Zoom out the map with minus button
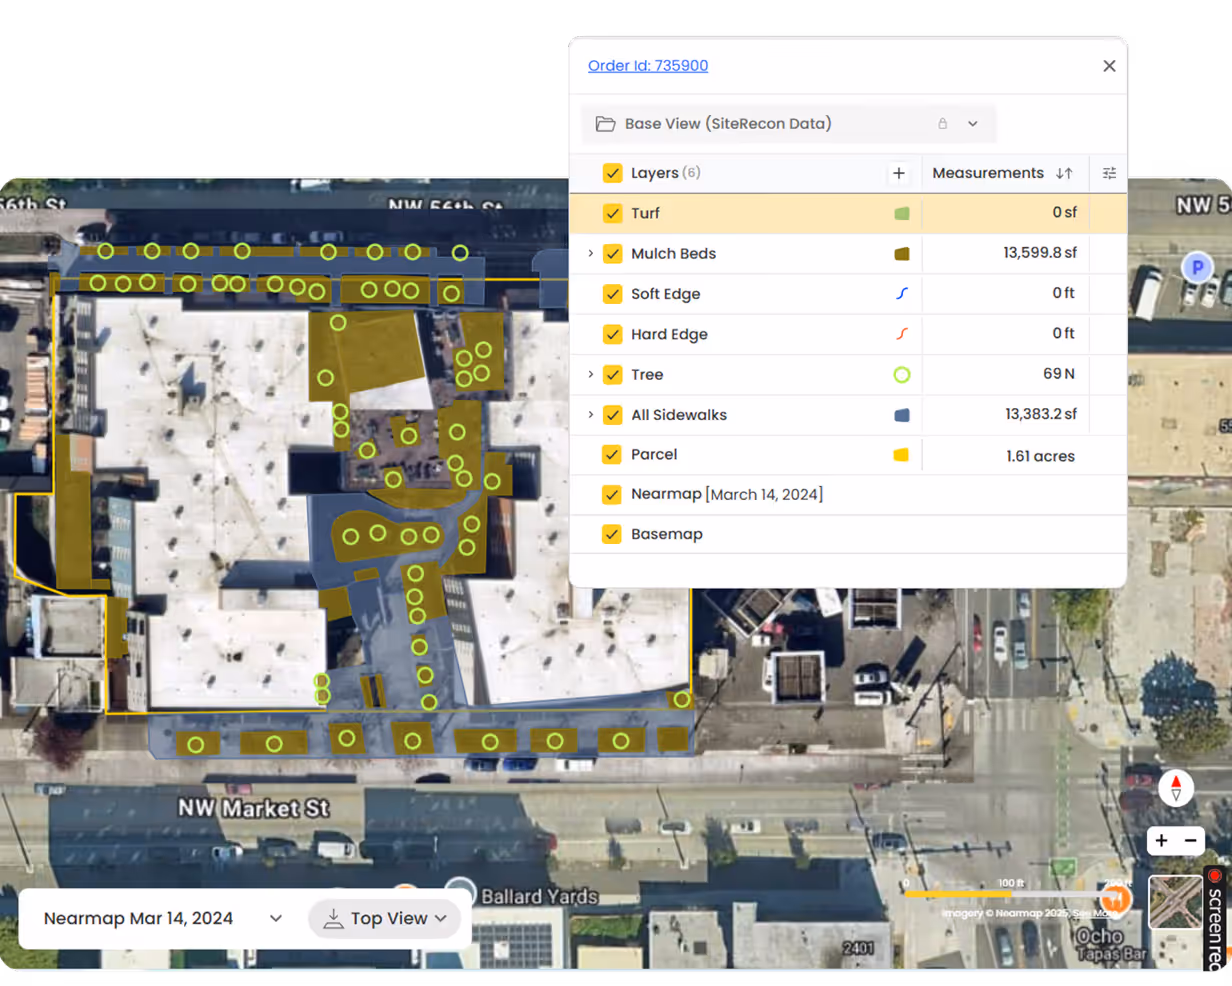The image size is (1232, 986). tap(1190, 841)
